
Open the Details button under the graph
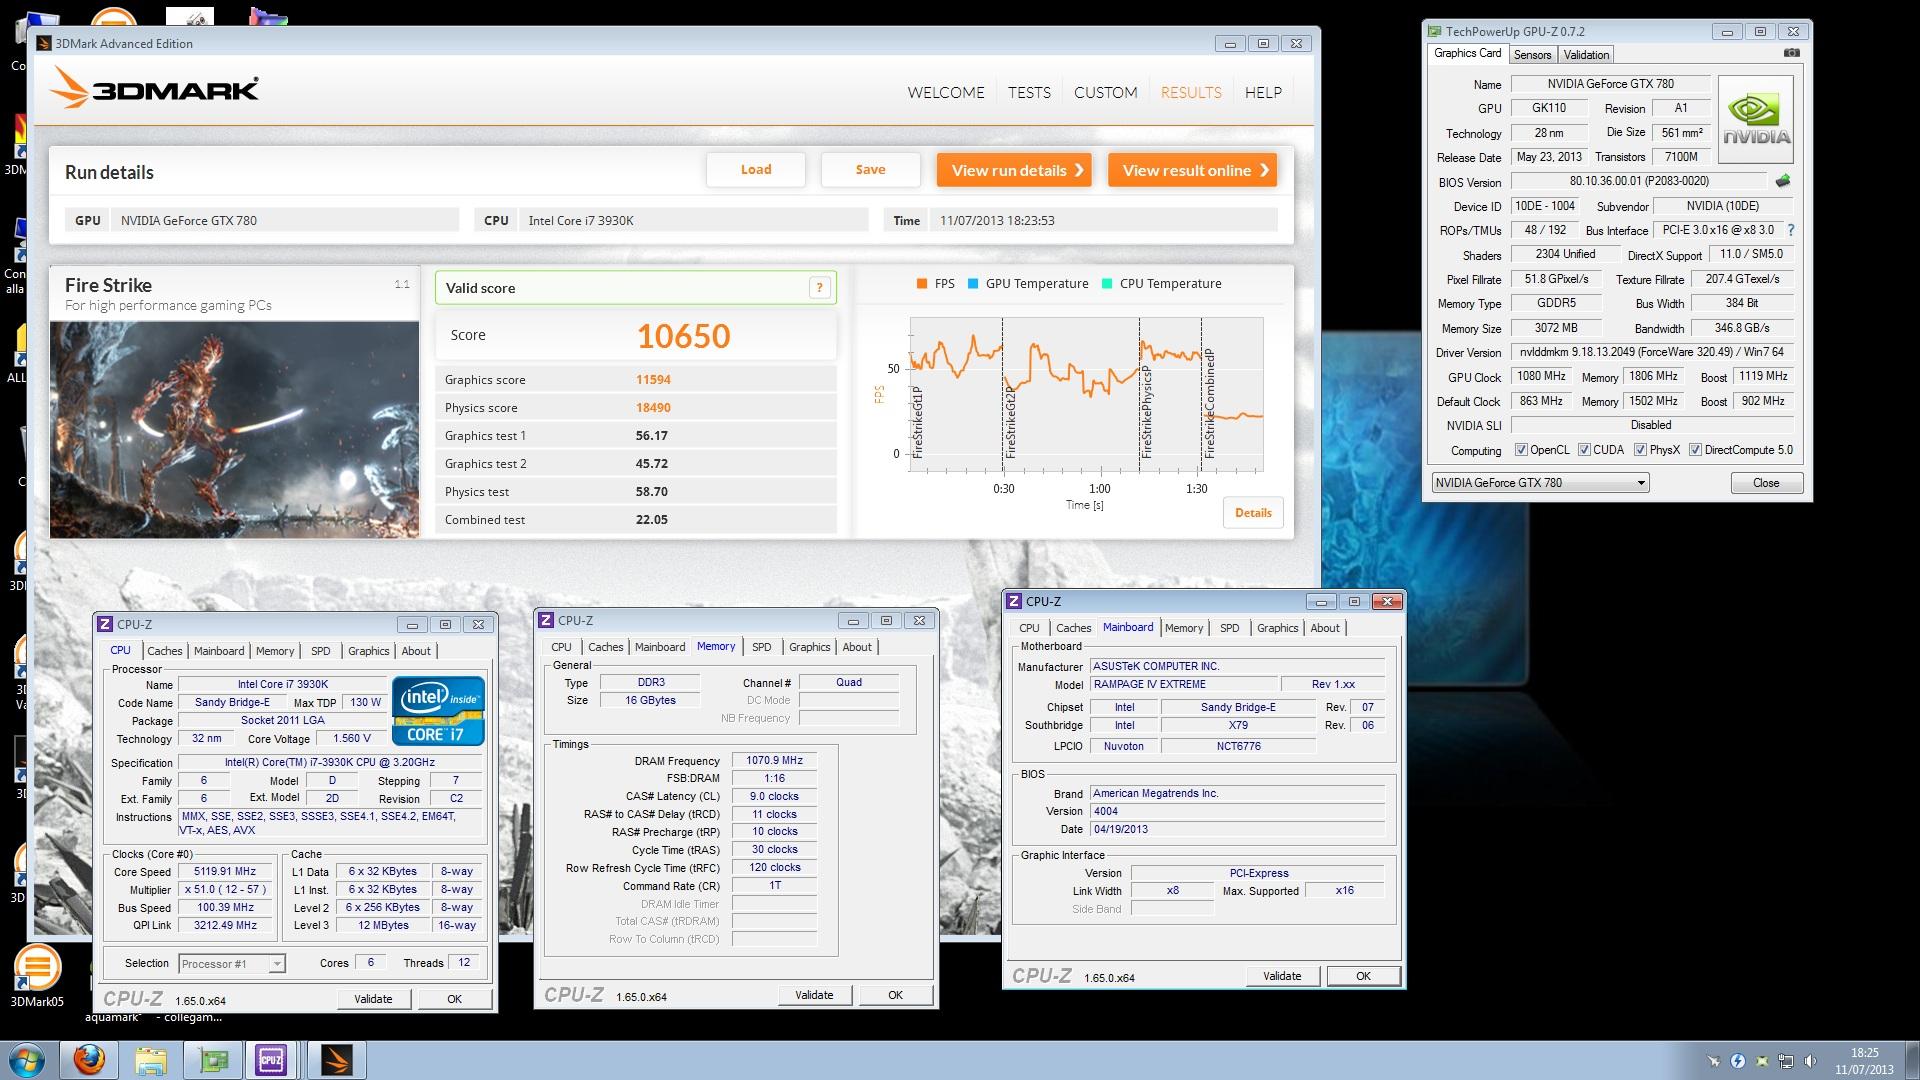click(x=1253, y=513)
